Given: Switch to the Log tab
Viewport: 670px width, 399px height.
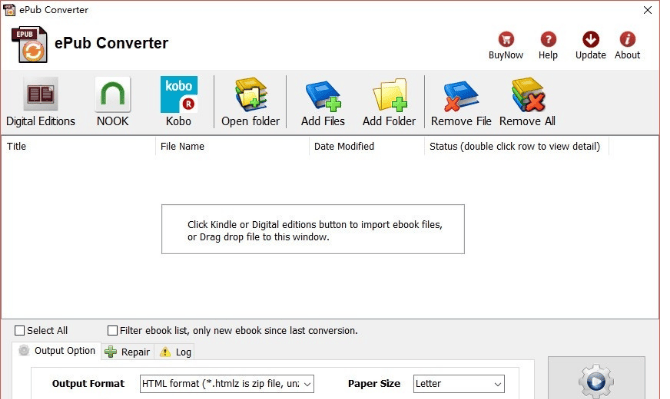Looking at the screenshot, I should (175, 352).
